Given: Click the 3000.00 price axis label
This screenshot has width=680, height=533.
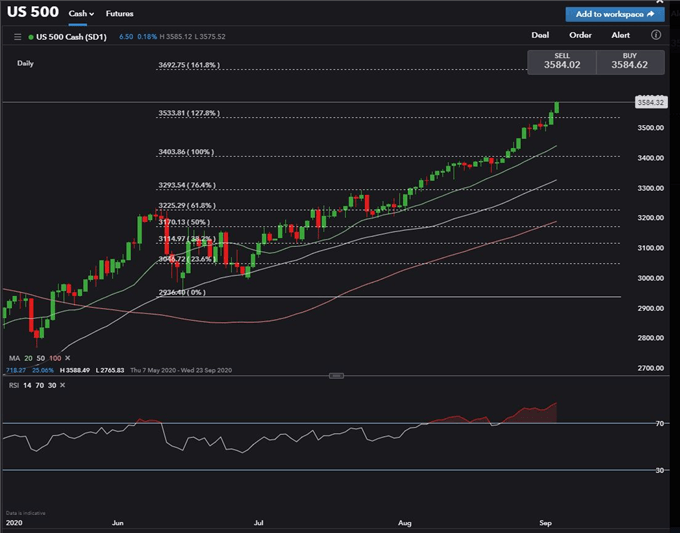Looking at the screenshot, I should [651, 278].
